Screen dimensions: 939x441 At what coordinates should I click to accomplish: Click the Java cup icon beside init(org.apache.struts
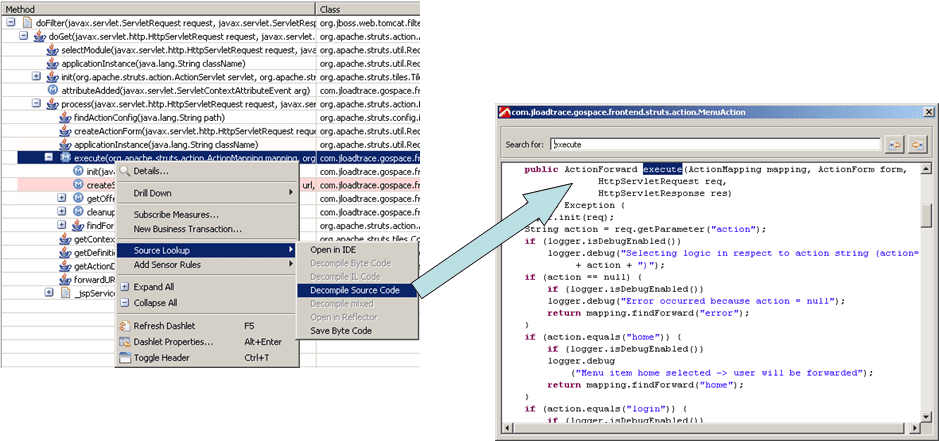coord(53,77)
